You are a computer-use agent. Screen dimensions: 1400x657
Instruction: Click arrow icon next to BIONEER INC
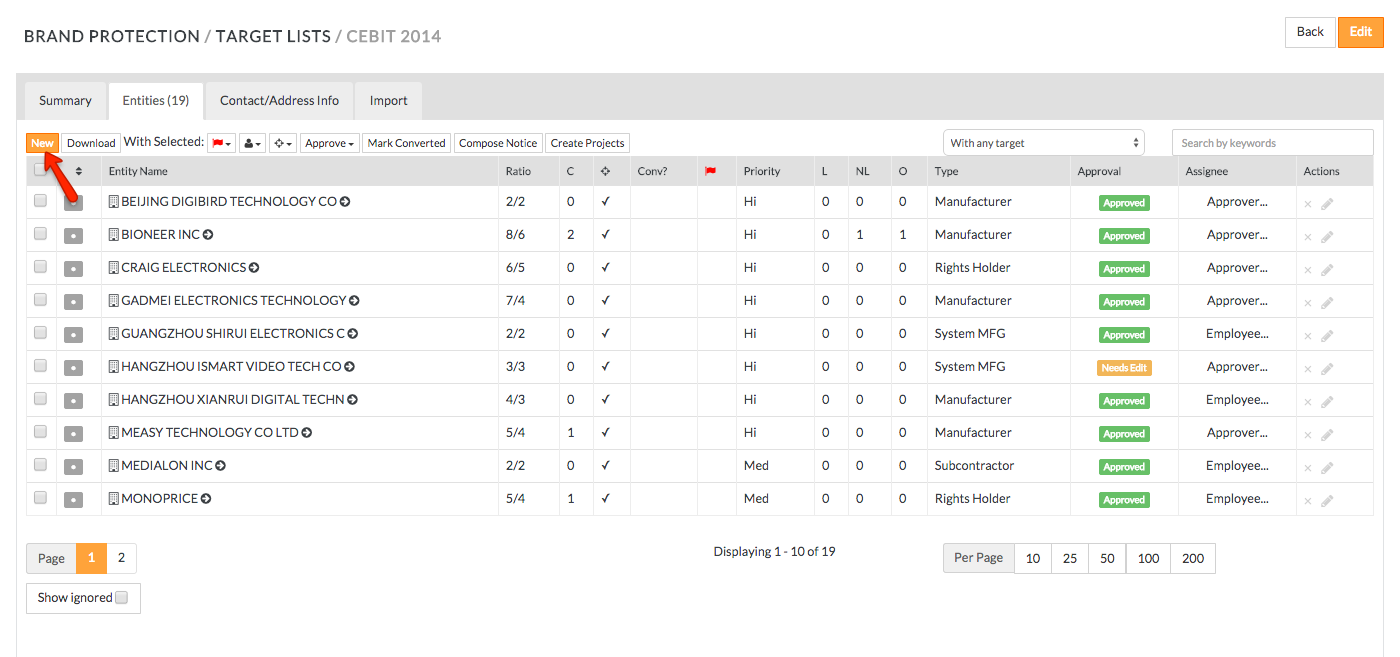pyautogui.click(x=208, y=235)
